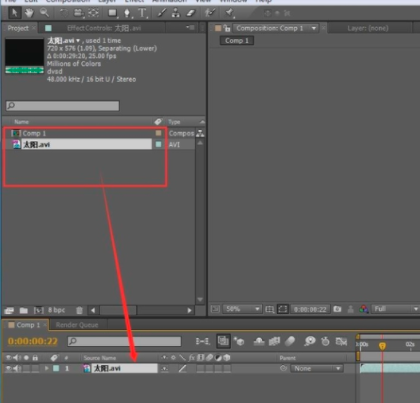This screenshot has height=403, width=420.
Task: Open the Full resolution dropdown
Action: click(396, 309)
